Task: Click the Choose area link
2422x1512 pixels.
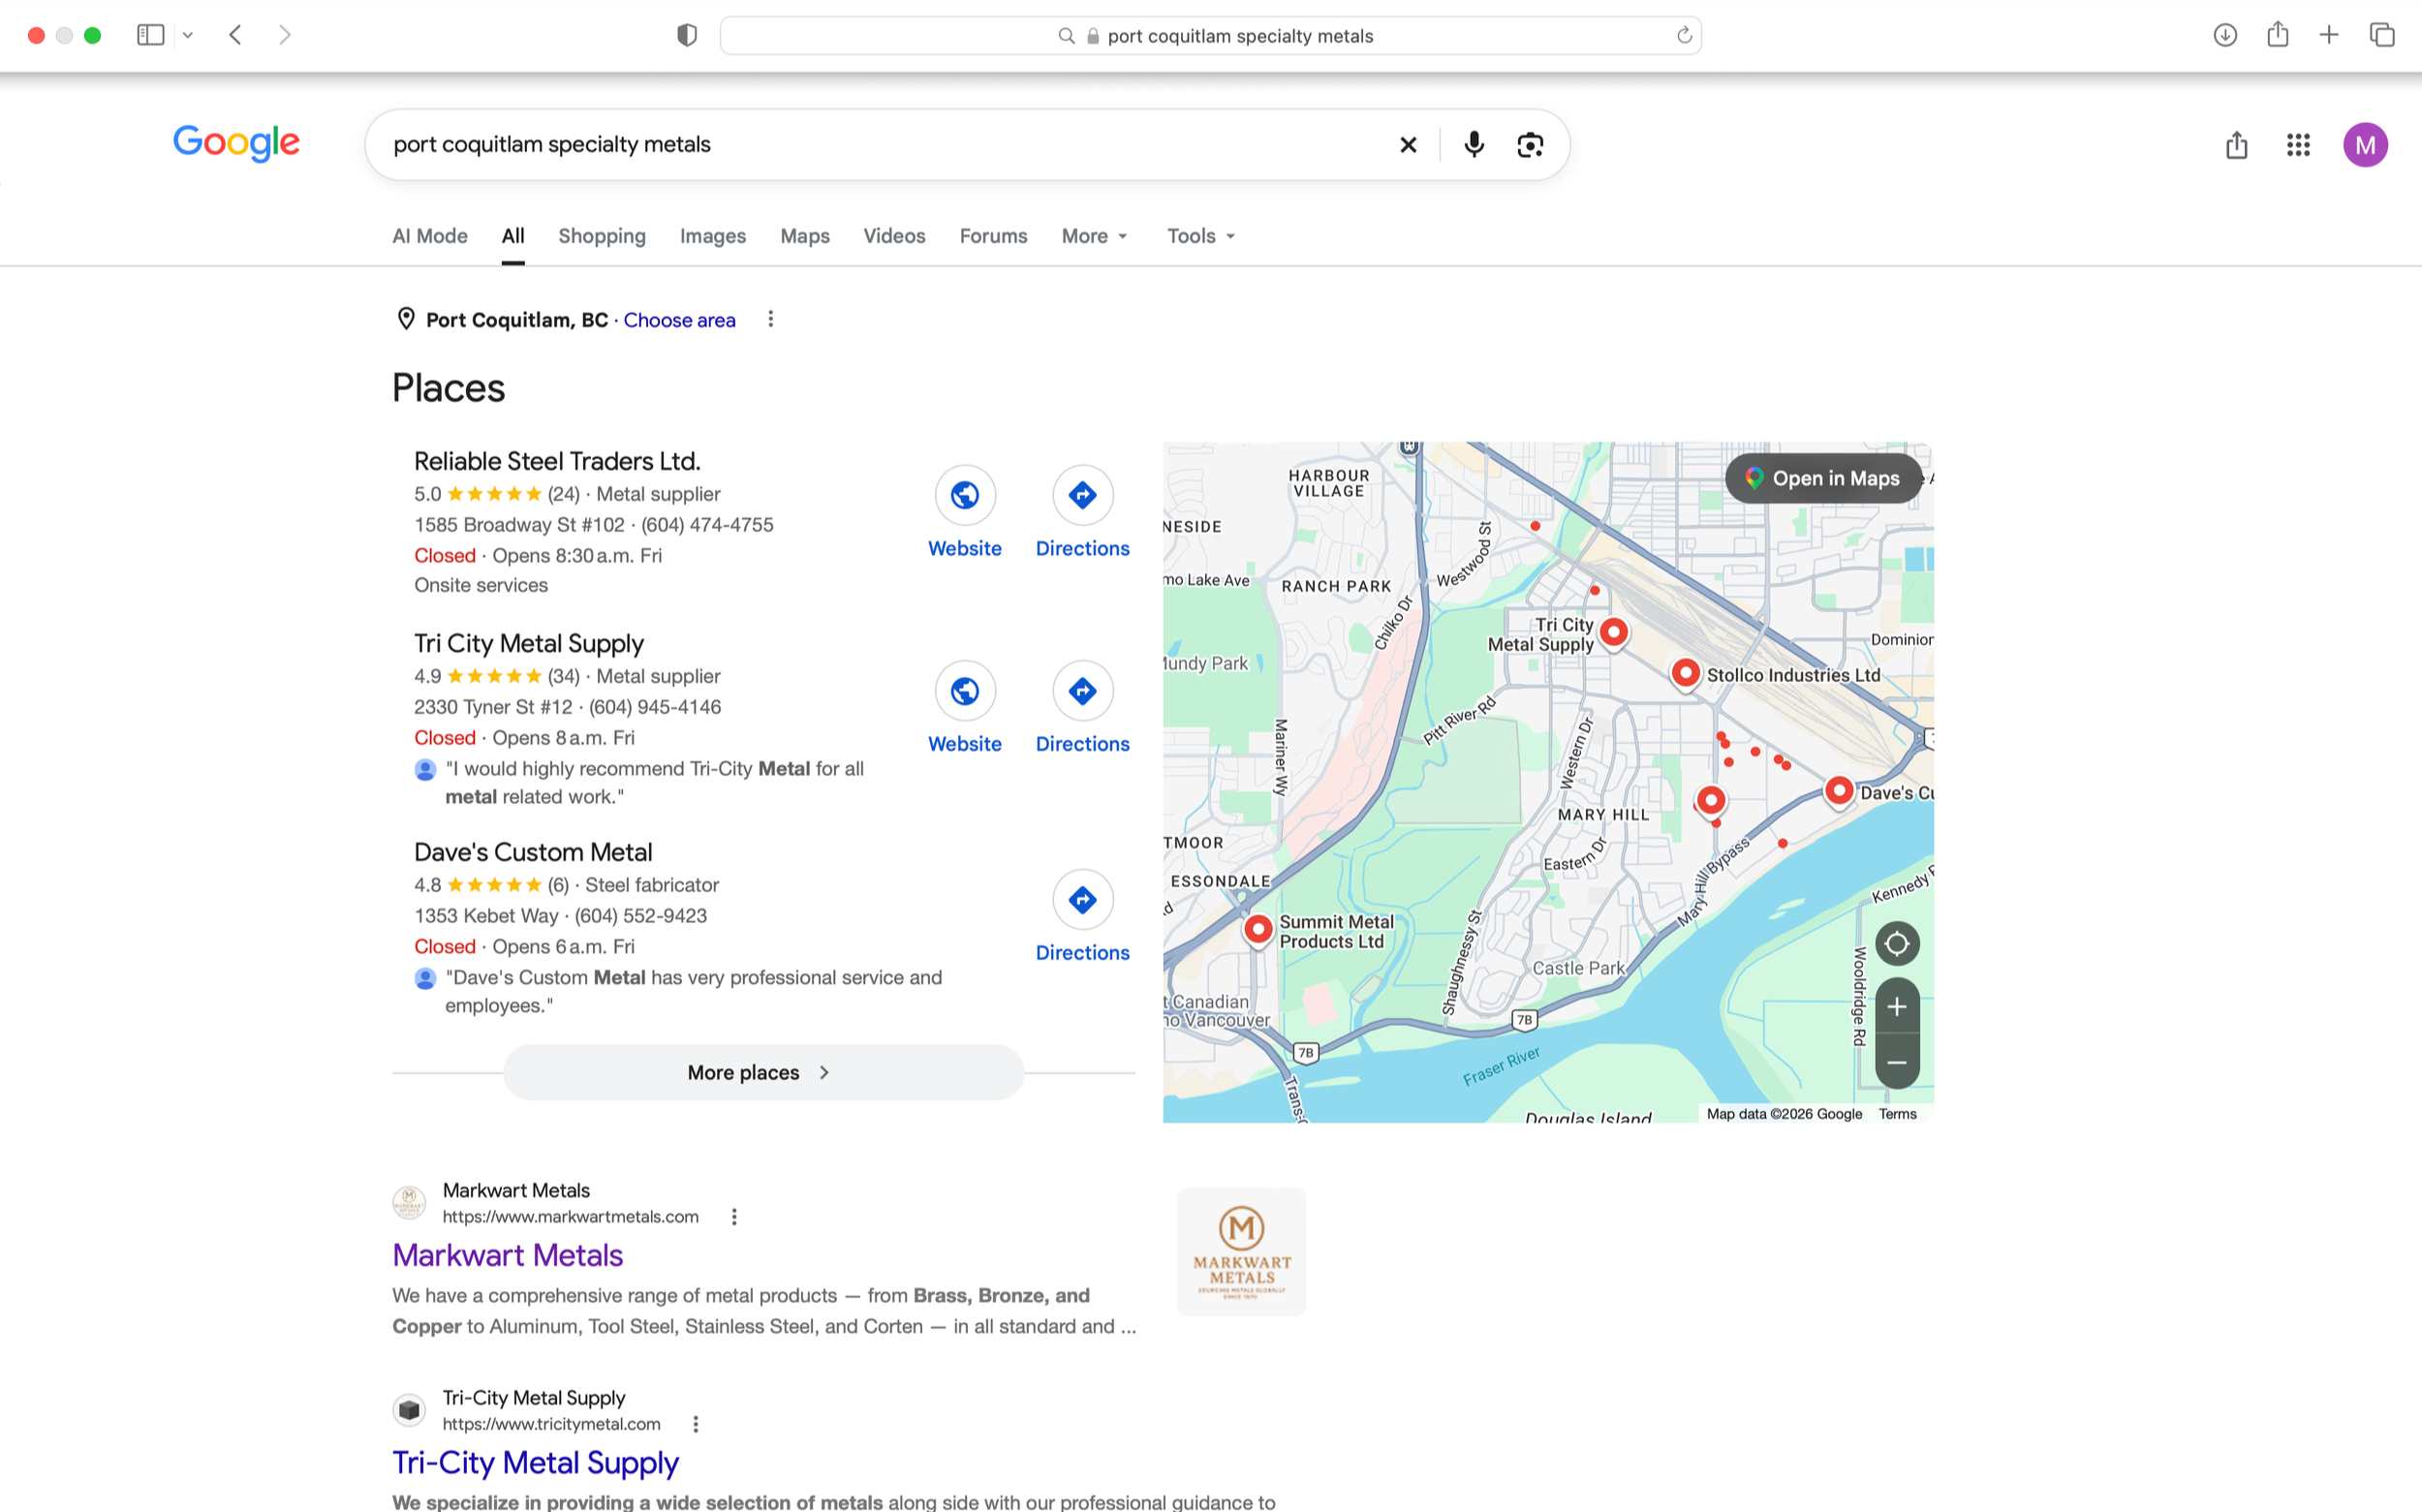Action: pyautogui.click(x=679, y=320)
